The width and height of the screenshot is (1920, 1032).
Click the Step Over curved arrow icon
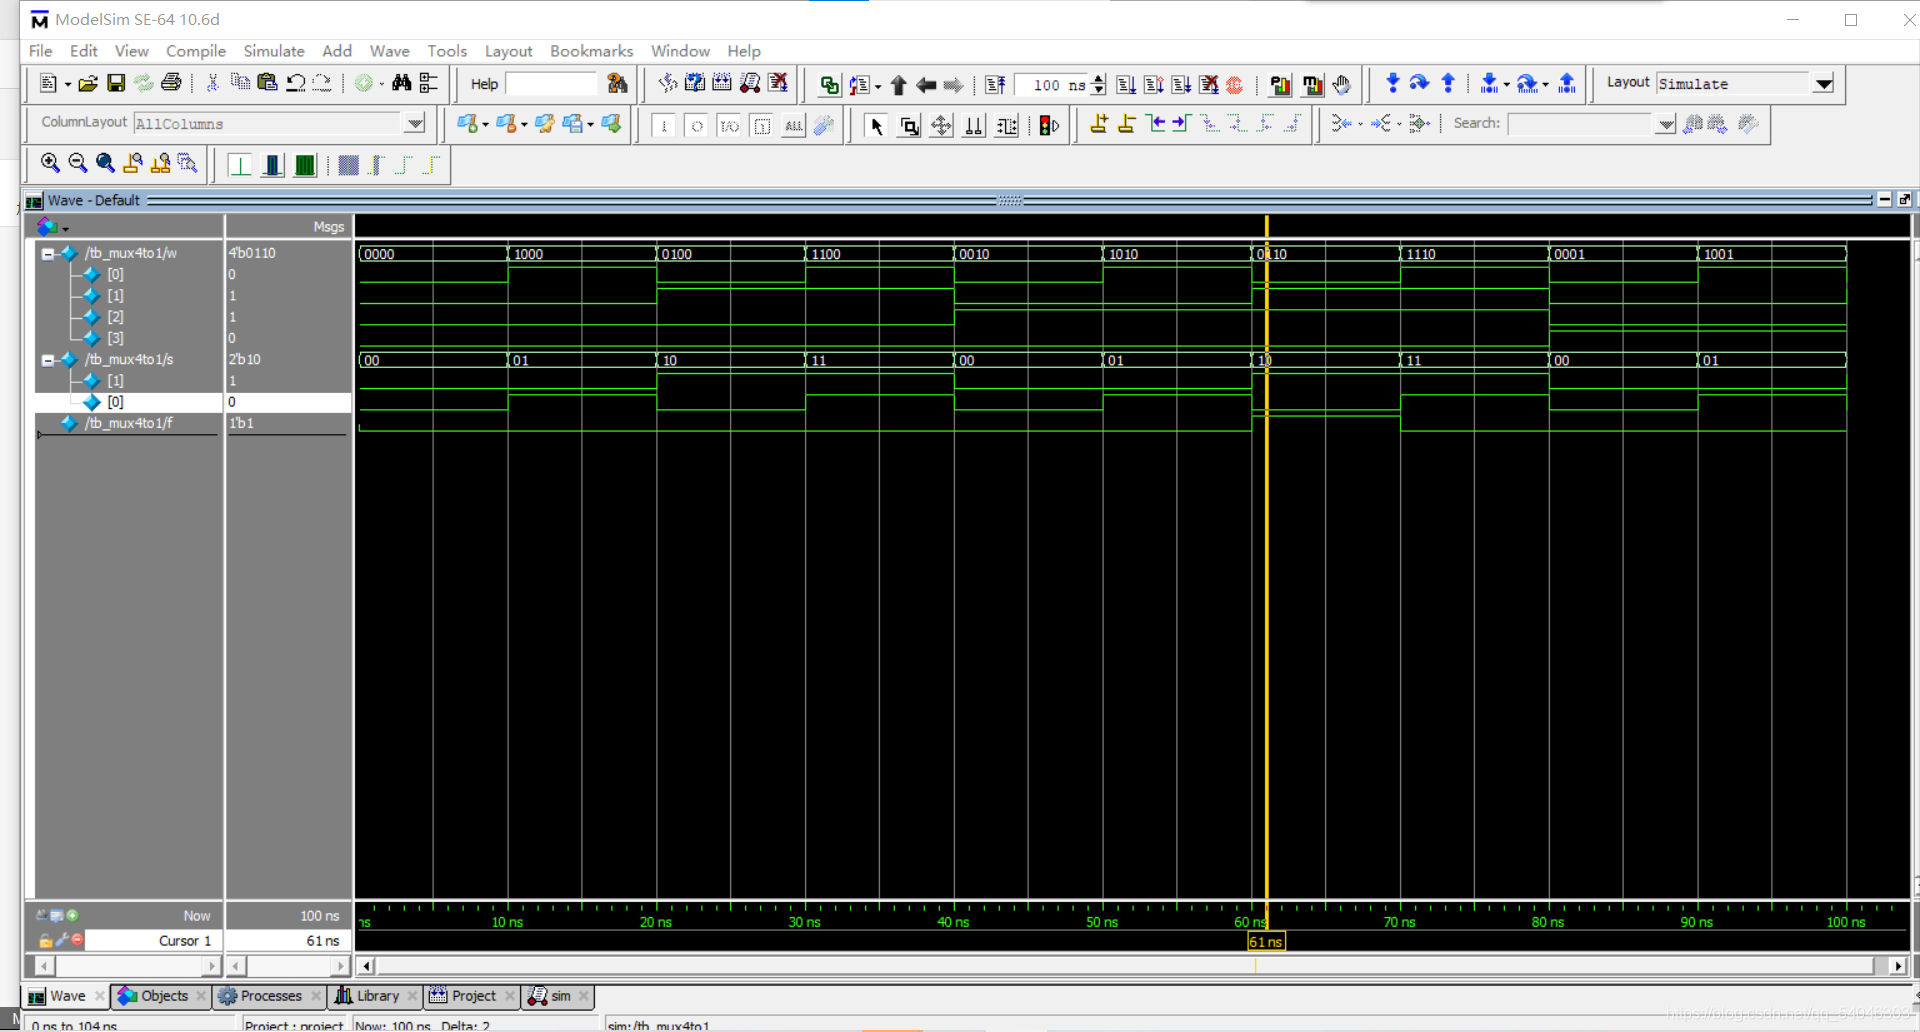(1419, 84)
